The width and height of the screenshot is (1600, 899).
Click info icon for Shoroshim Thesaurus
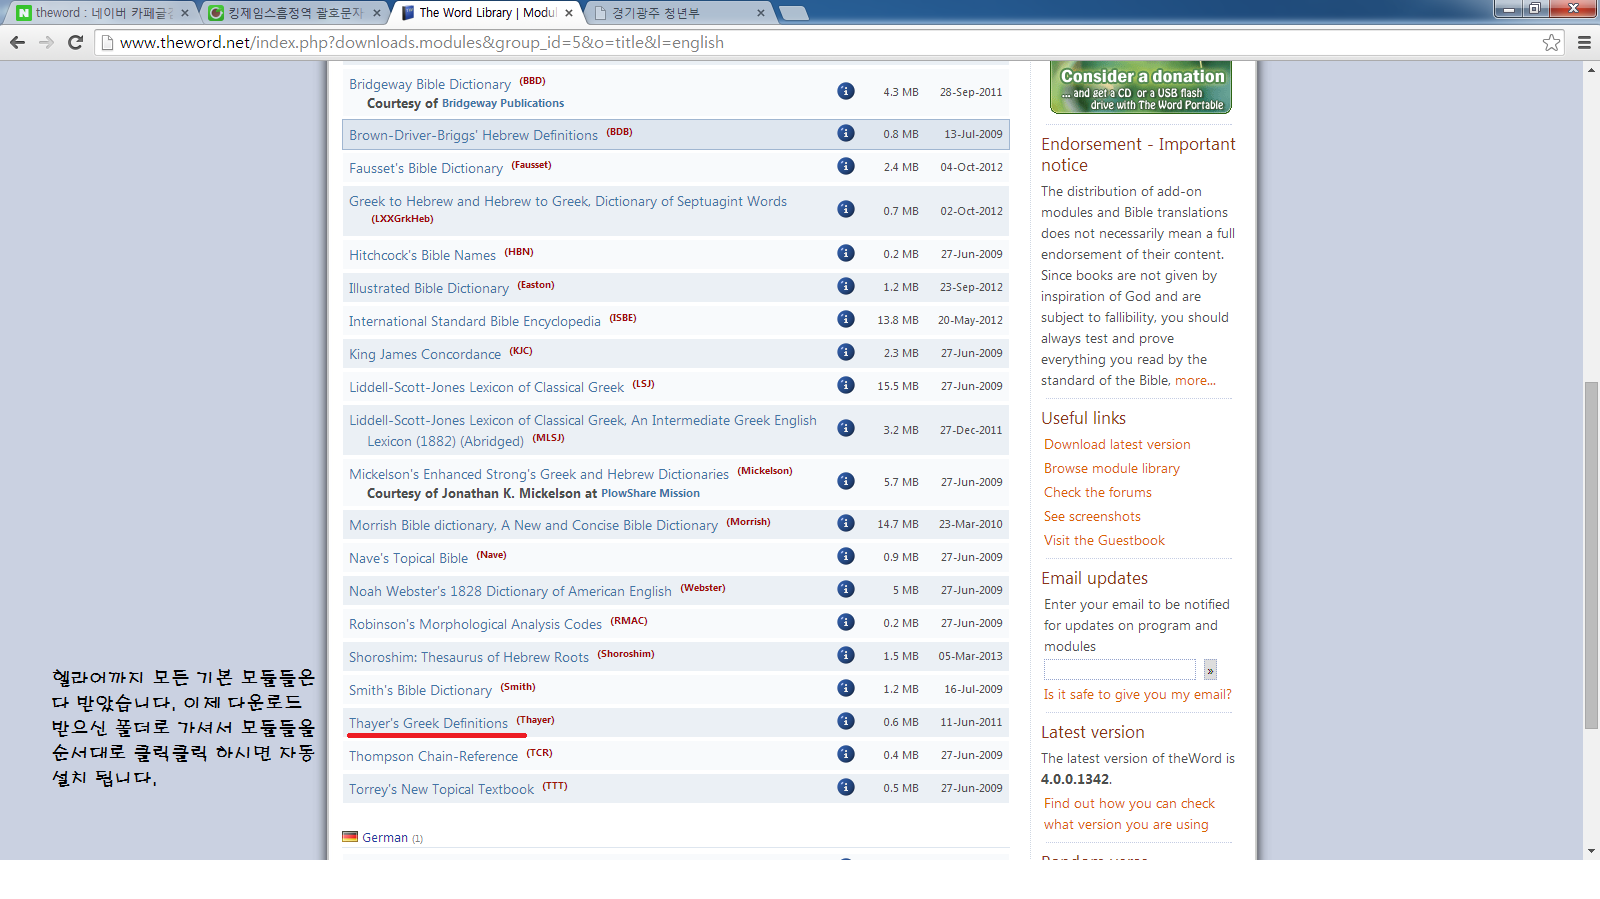[x=846, y=655]
